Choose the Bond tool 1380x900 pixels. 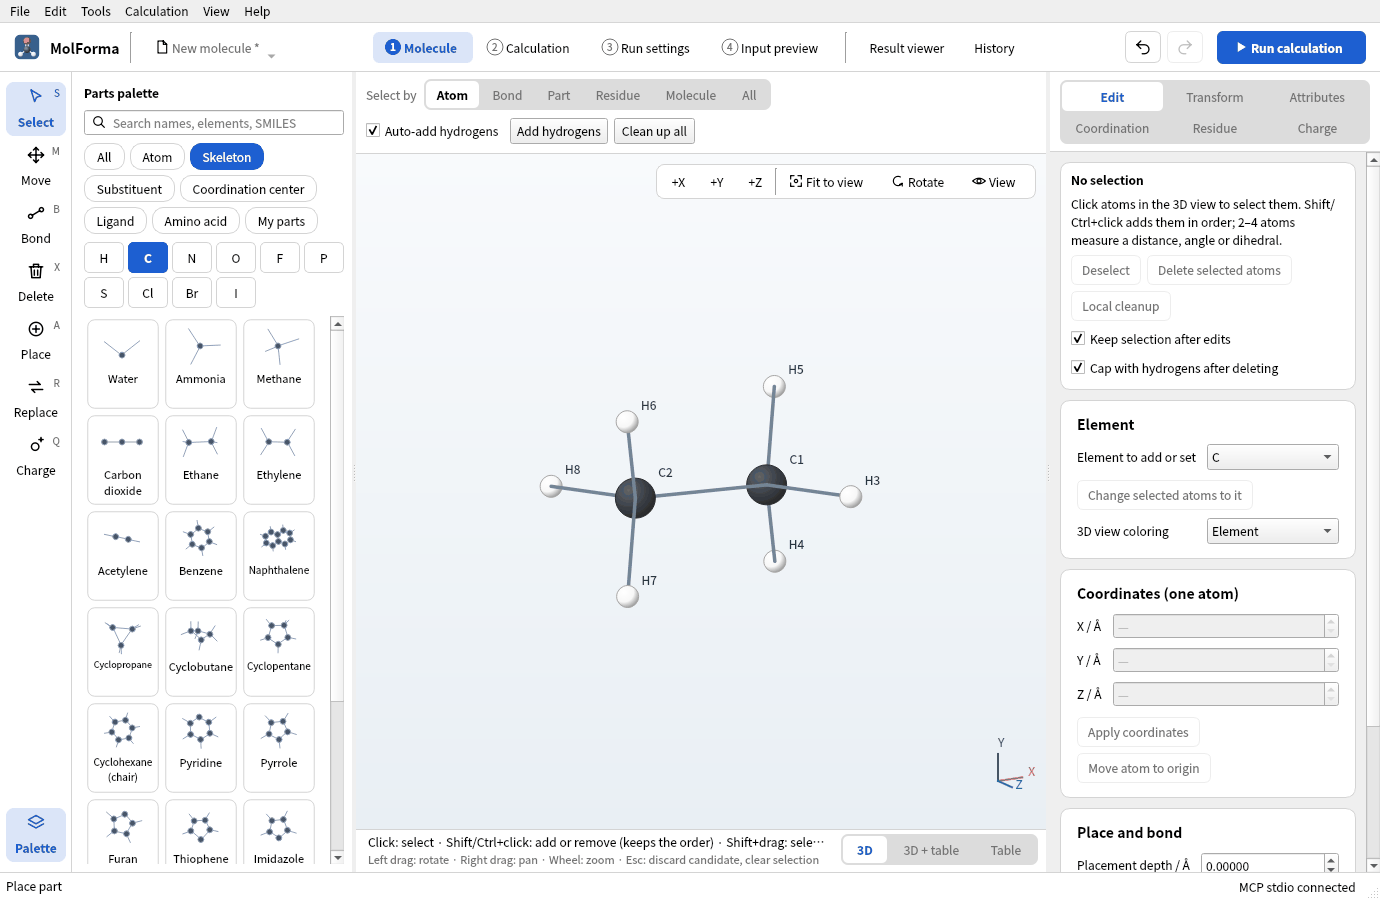pos(35,224)
